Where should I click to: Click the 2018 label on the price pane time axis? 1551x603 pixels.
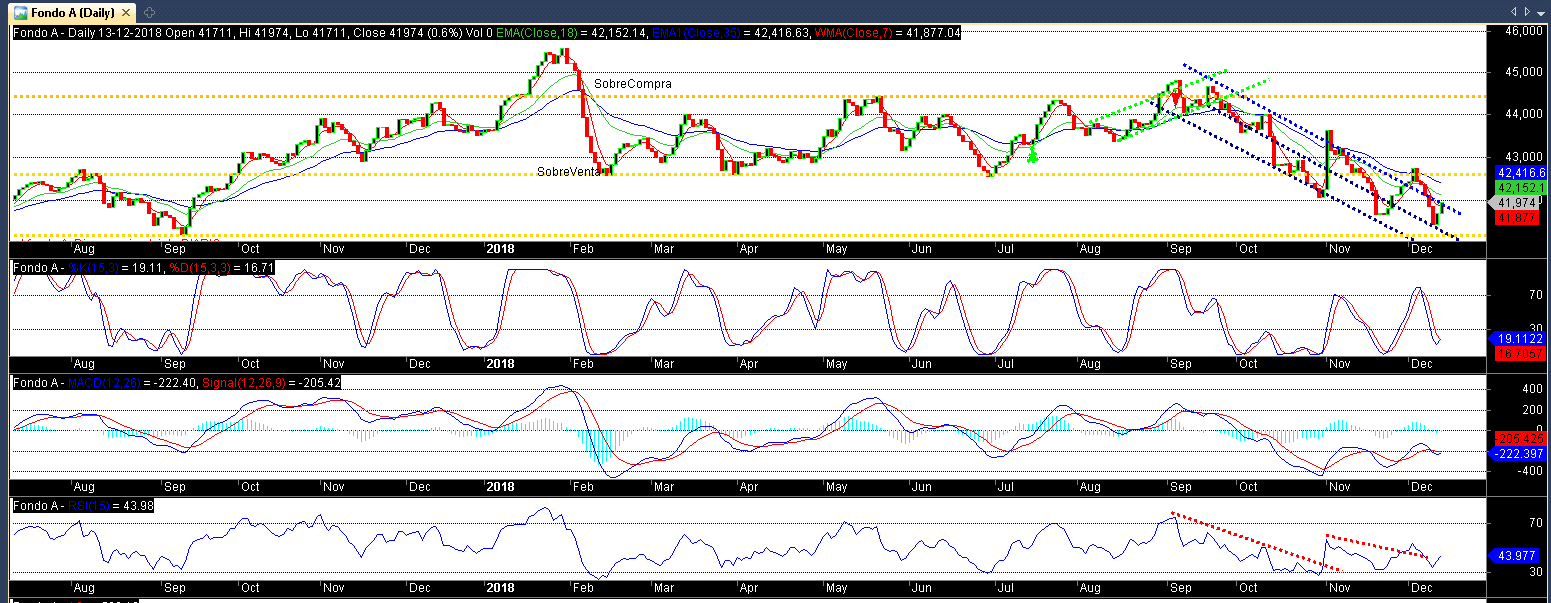(500, 249)
